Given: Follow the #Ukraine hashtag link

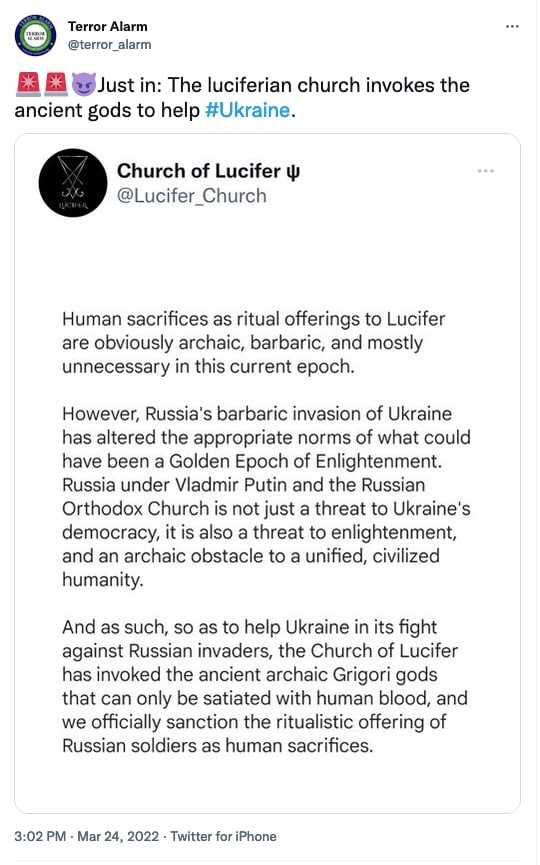Looking at the screenshot, I should click(247, 110).
